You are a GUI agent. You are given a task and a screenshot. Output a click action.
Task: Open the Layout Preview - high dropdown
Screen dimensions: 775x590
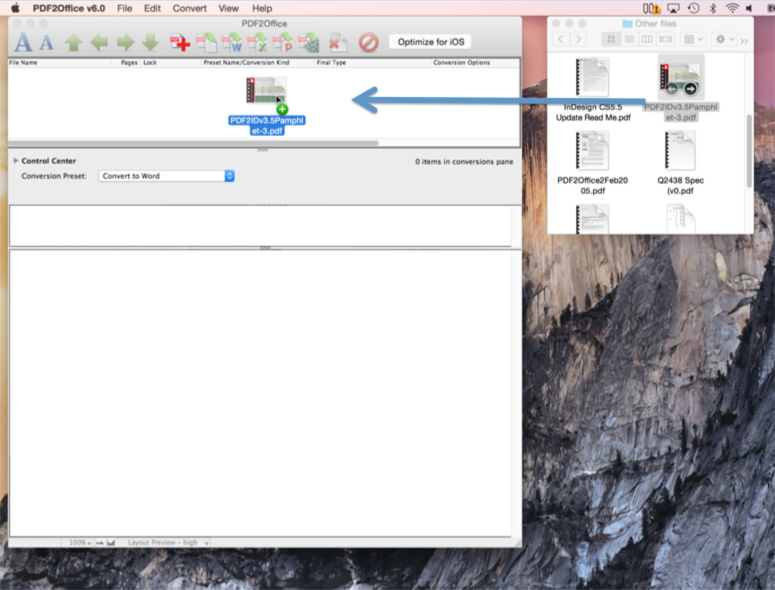168,543
